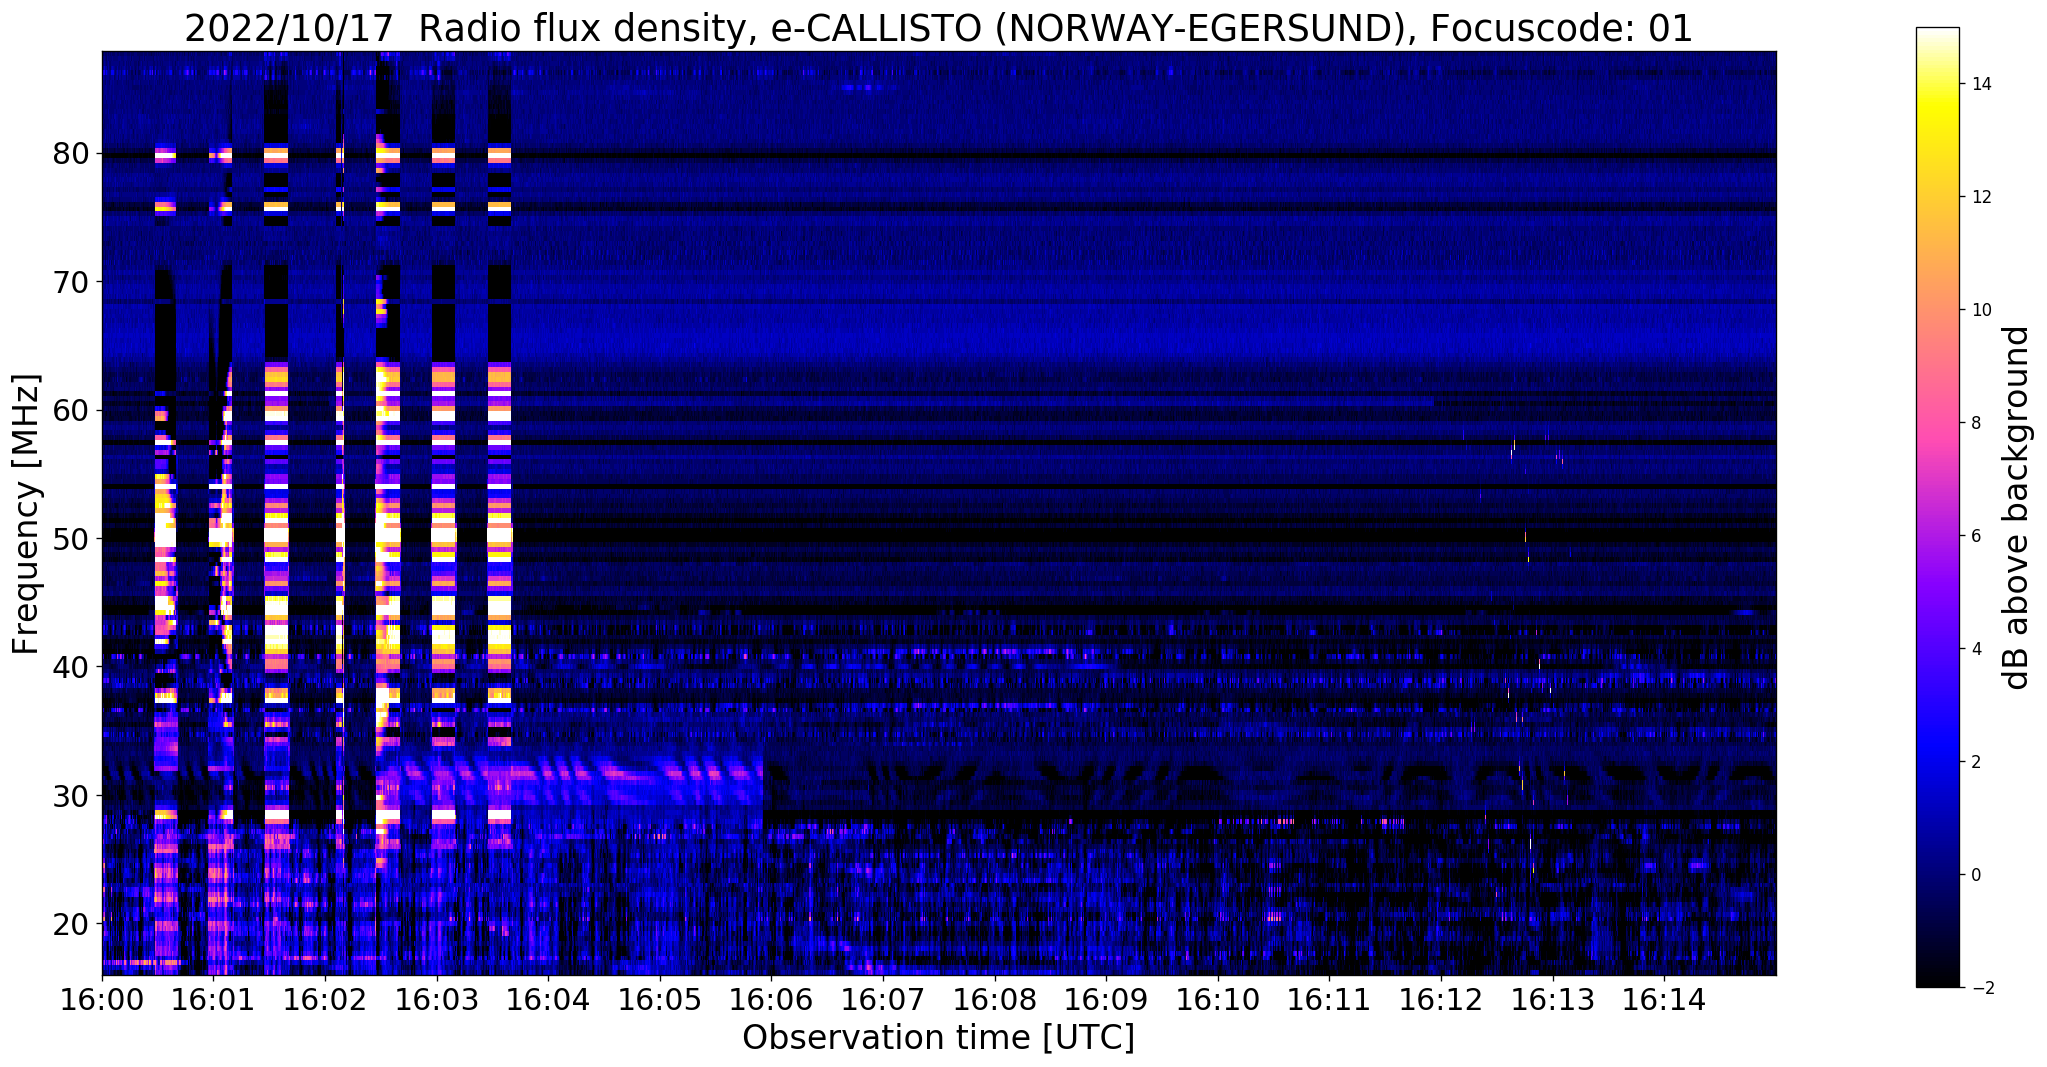Click the 20 MHz frequency tick label
The image size is (2047, 1067).
pyautogui.click(x=70, y=923)
